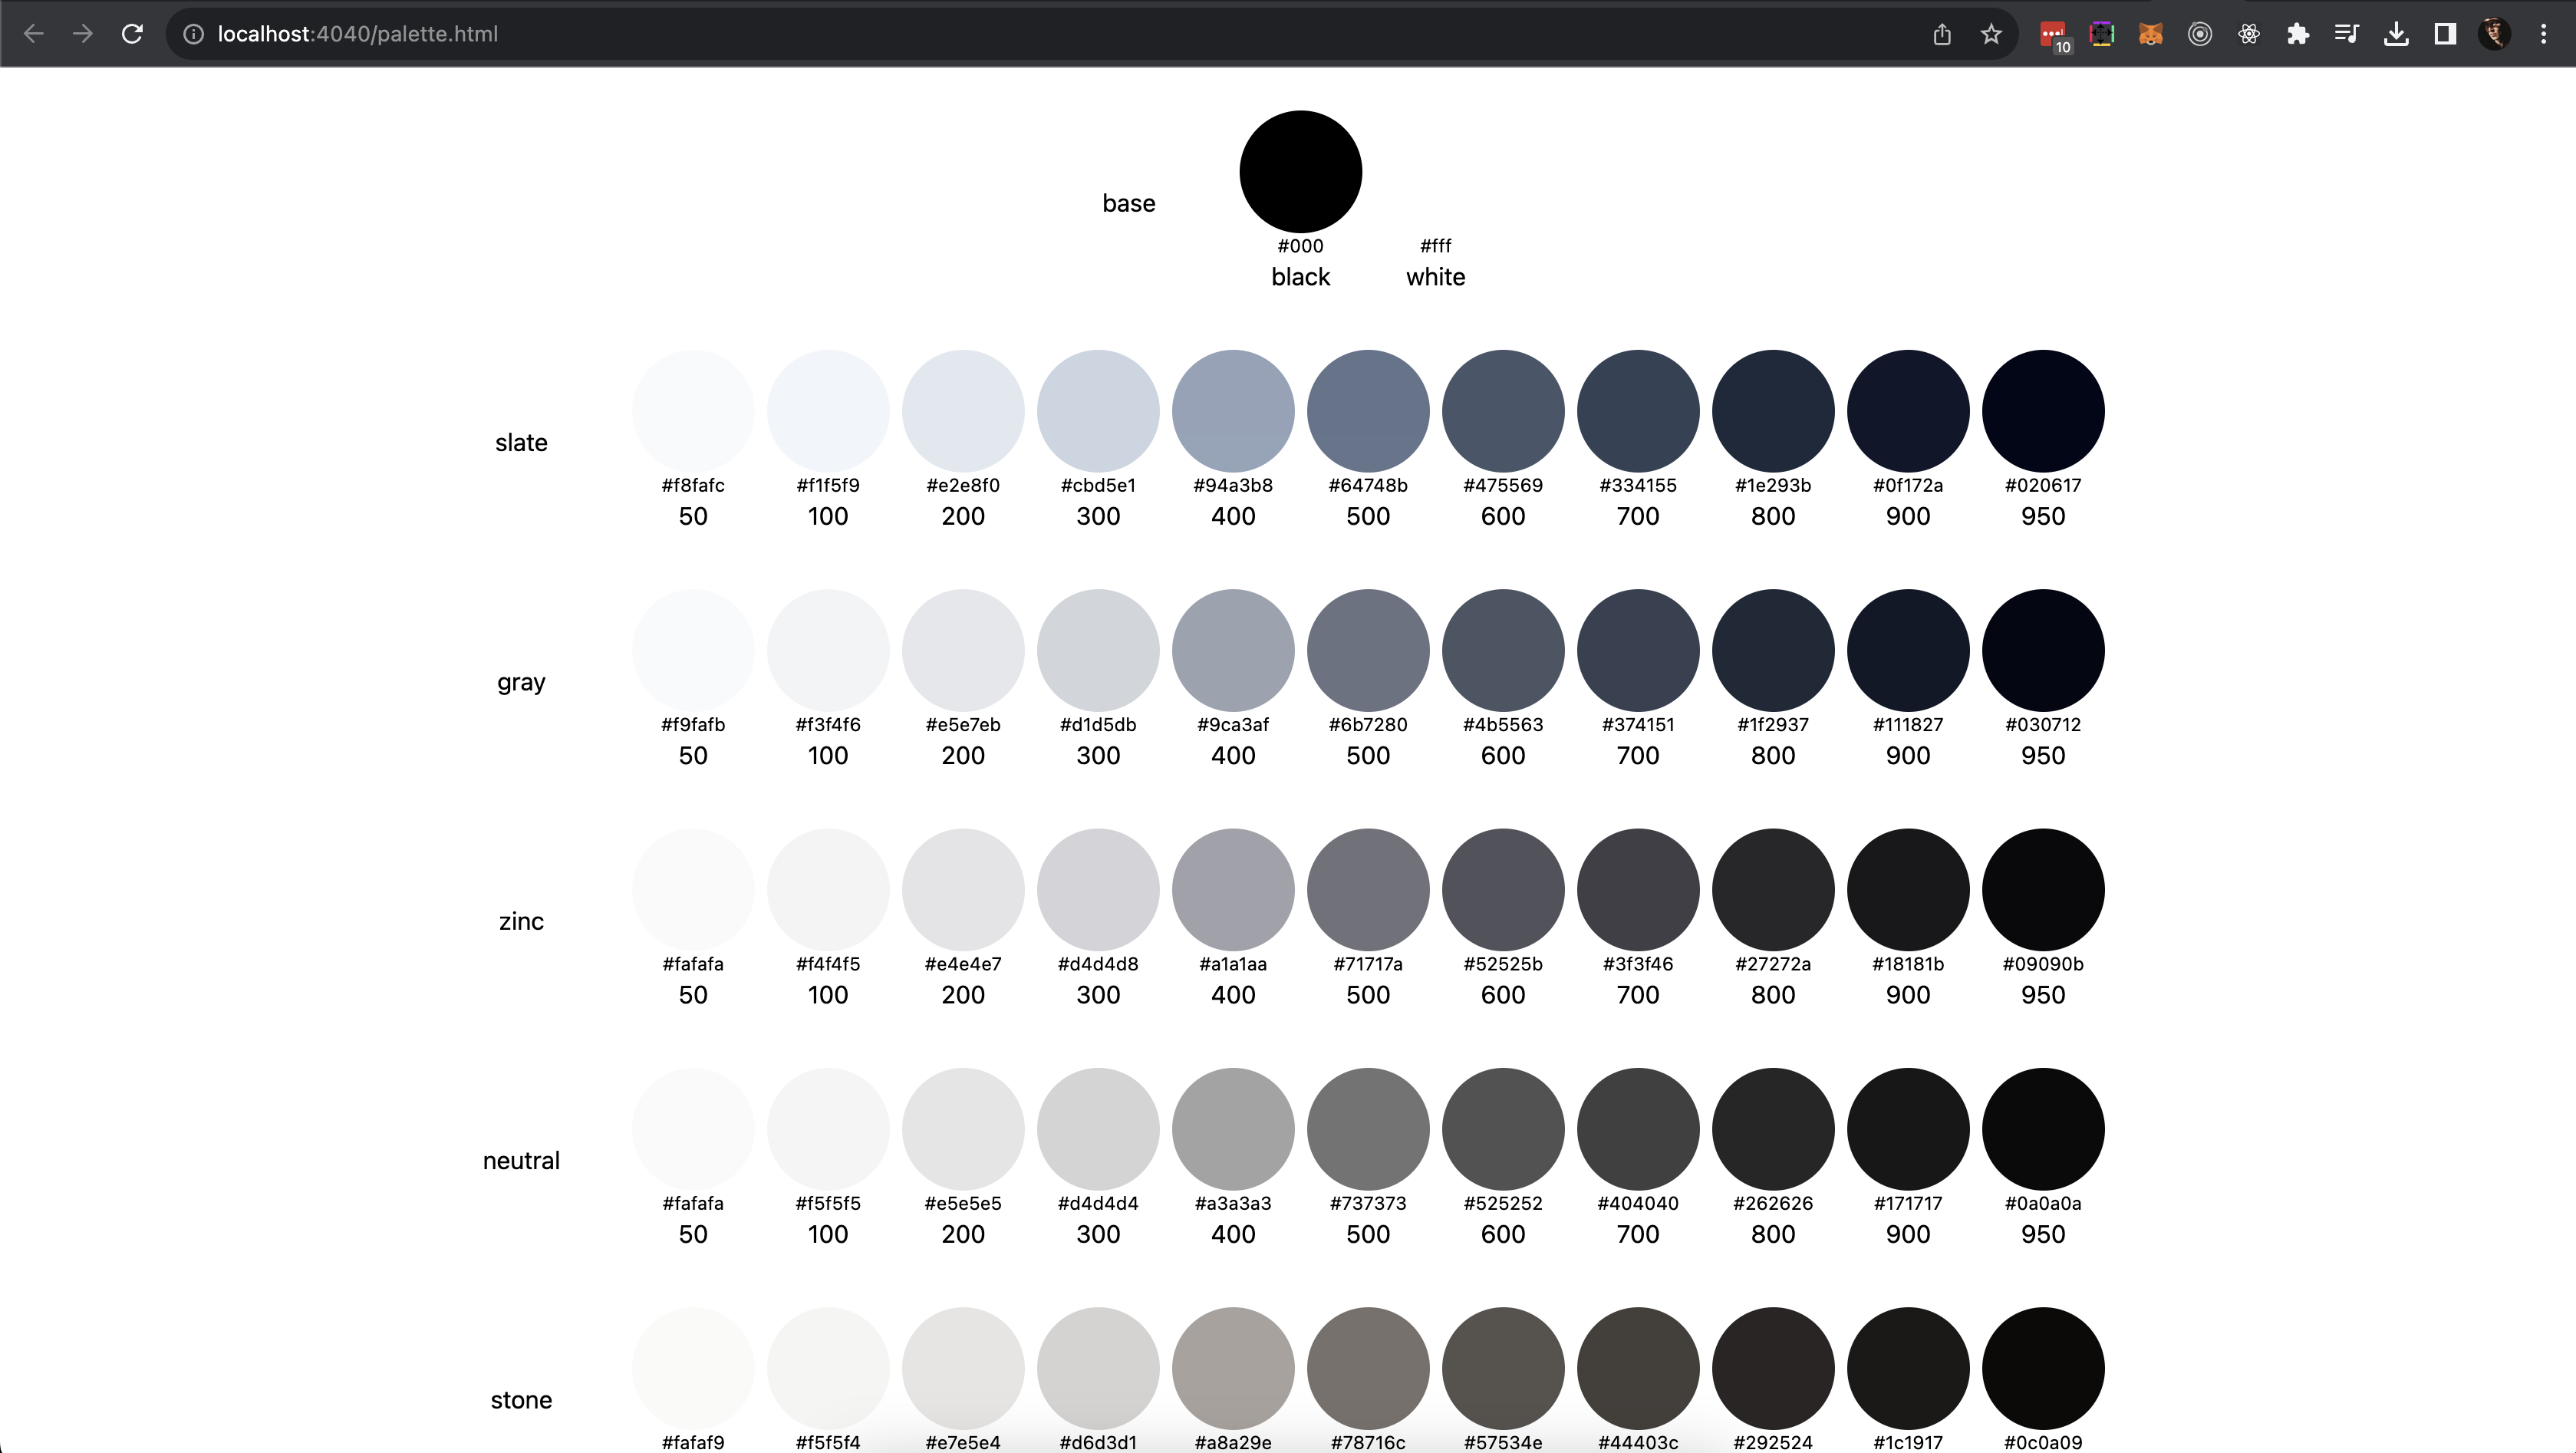
Task: Toggle the browser side panel
Action: click(2445, 34)
